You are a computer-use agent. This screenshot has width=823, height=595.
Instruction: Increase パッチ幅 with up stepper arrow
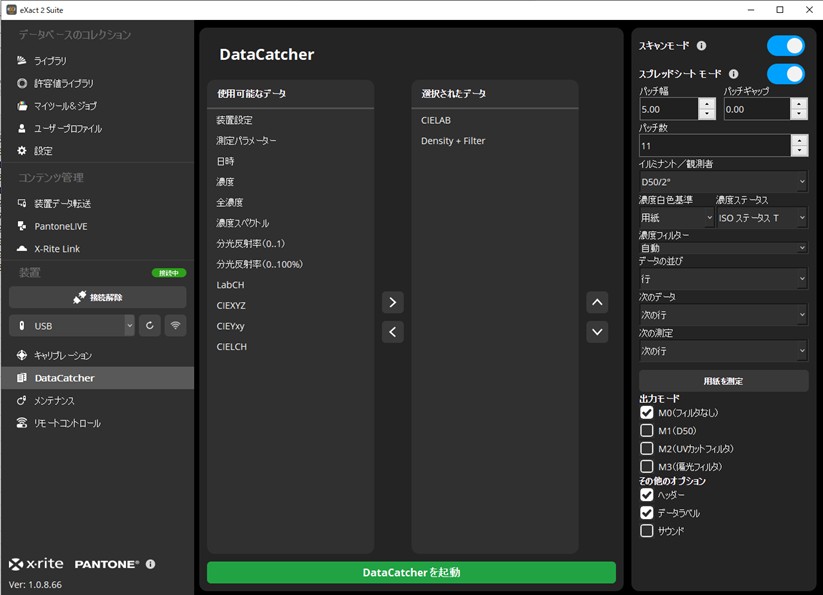(707, 104)
